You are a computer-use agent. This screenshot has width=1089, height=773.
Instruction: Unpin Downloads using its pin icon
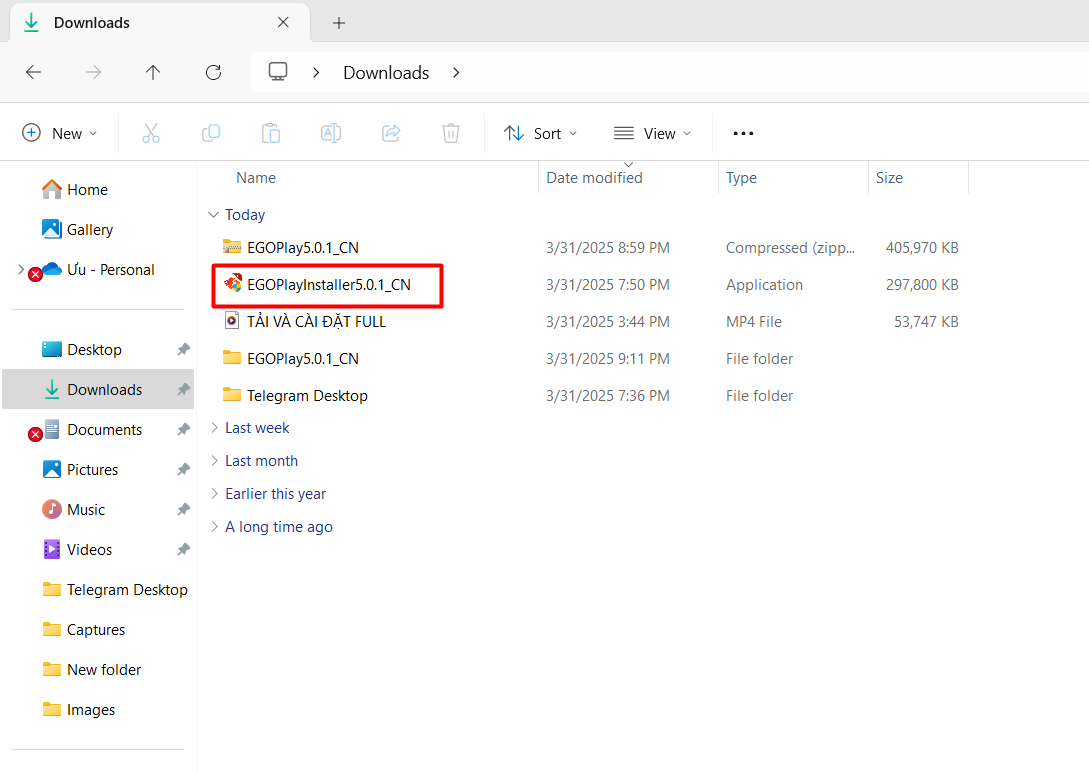[183, 390]
